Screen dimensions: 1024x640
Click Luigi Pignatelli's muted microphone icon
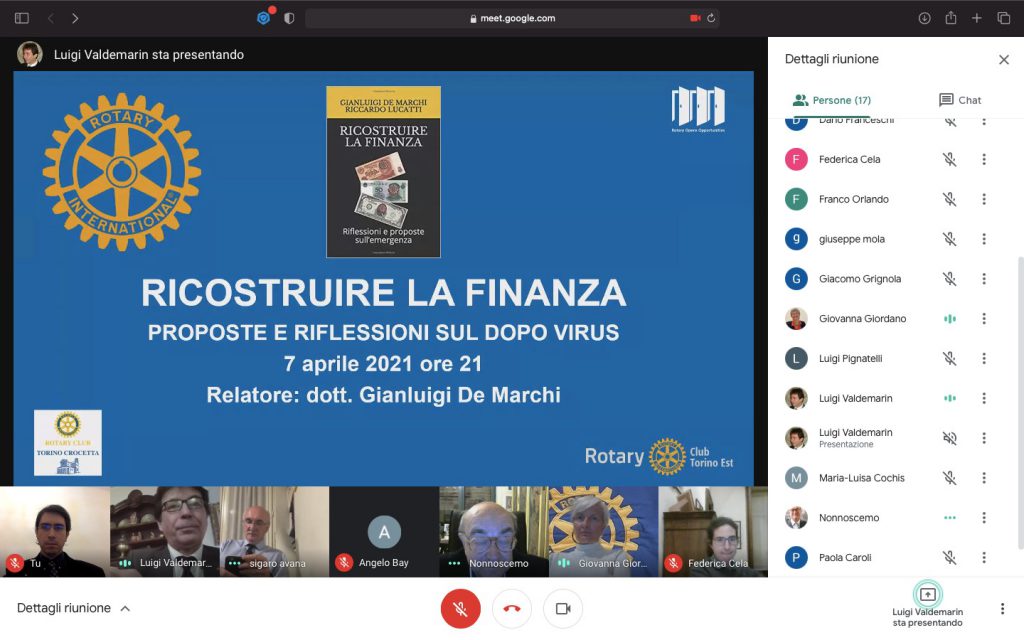(950, 359)
